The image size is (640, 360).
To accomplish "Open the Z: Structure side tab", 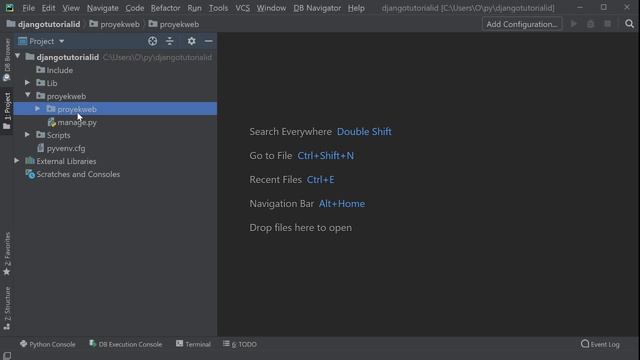I will pos(7,308).
